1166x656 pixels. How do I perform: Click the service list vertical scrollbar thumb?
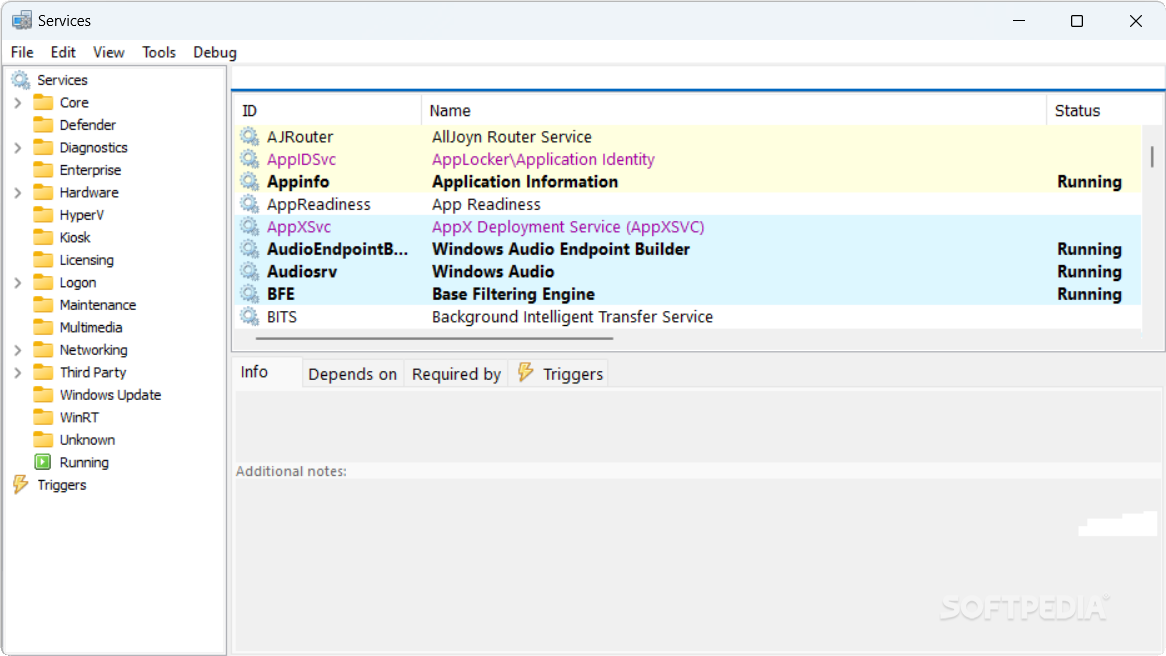1152,156
